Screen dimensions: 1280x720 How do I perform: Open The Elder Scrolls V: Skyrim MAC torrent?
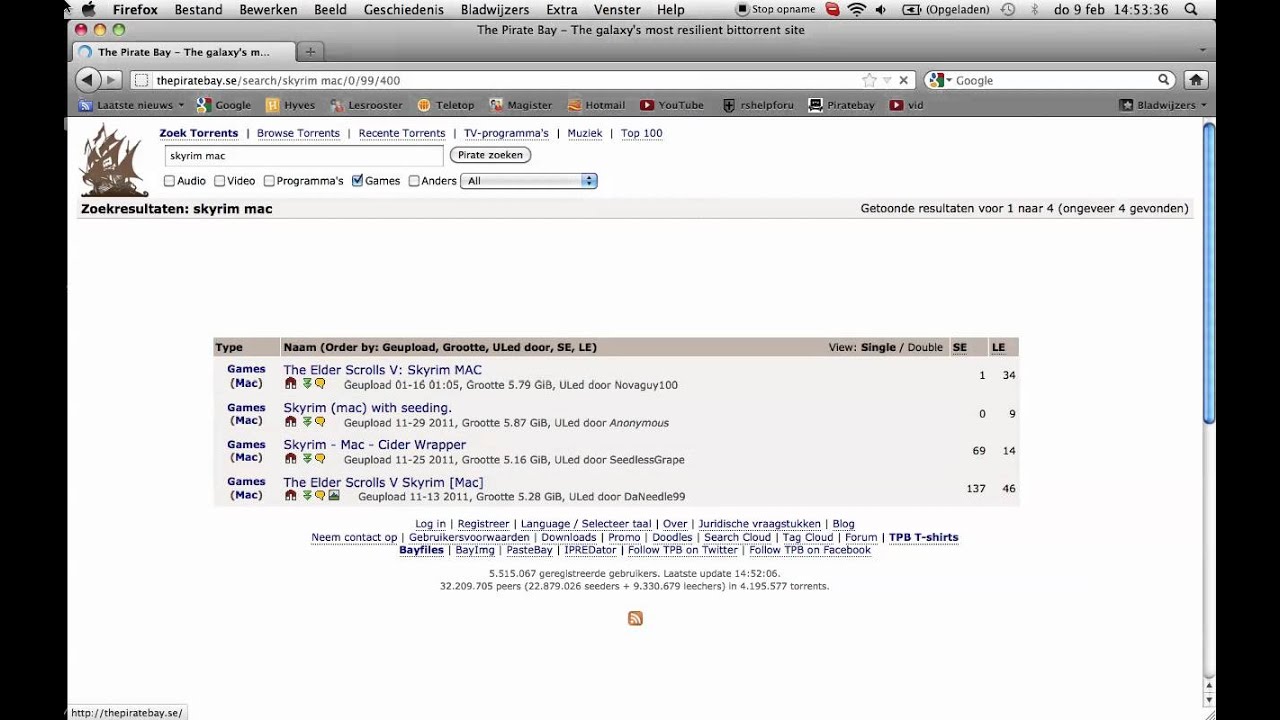(382, 370)
